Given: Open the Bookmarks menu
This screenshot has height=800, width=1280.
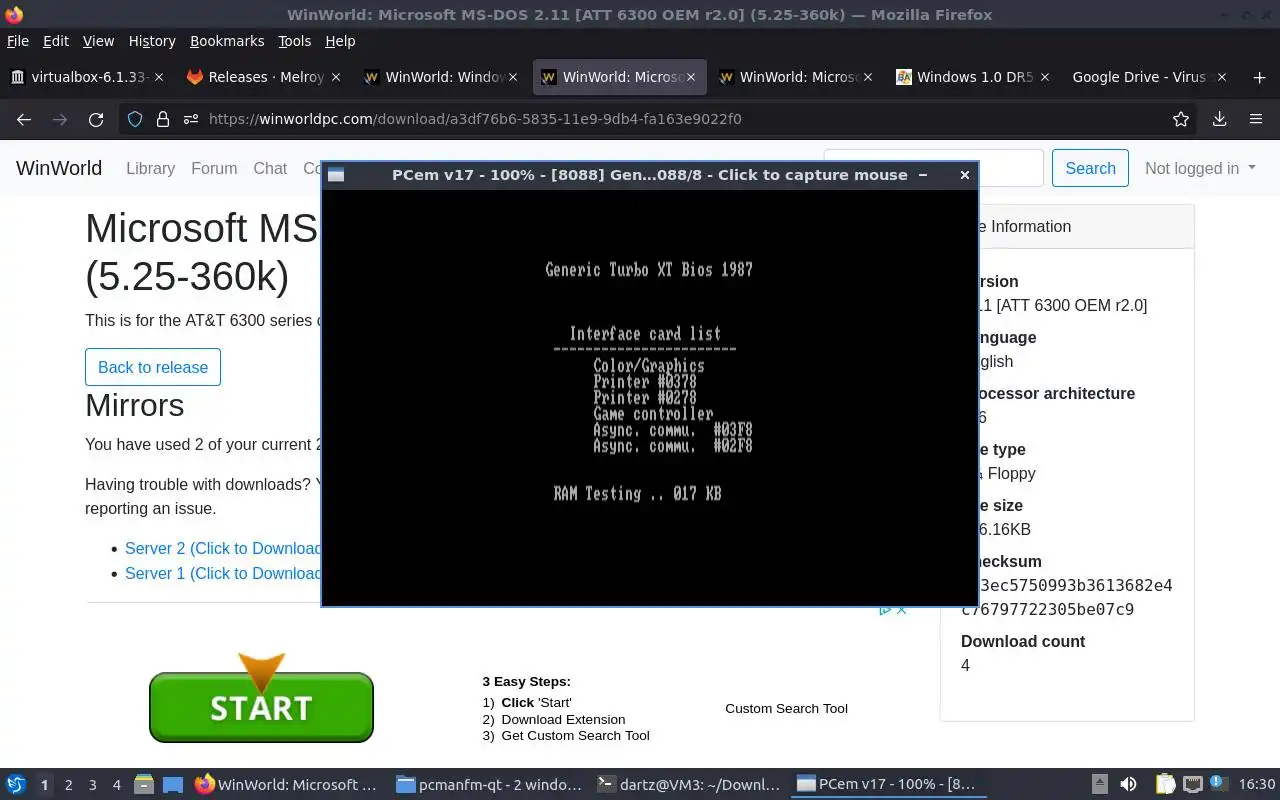Looking at the screenshot, I should [227, 41].
